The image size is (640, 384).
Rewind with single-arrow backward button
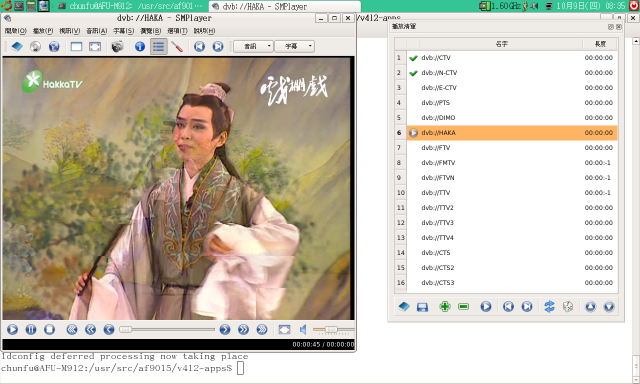pyautogui.click(x=109, y=329)
